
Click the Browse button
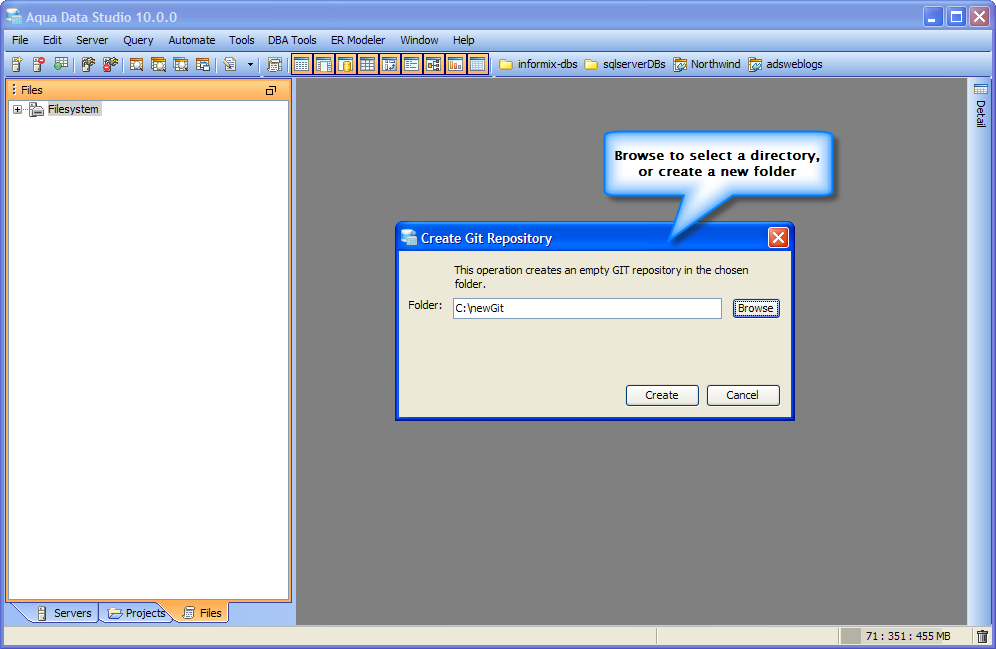[x=756, y=308]
